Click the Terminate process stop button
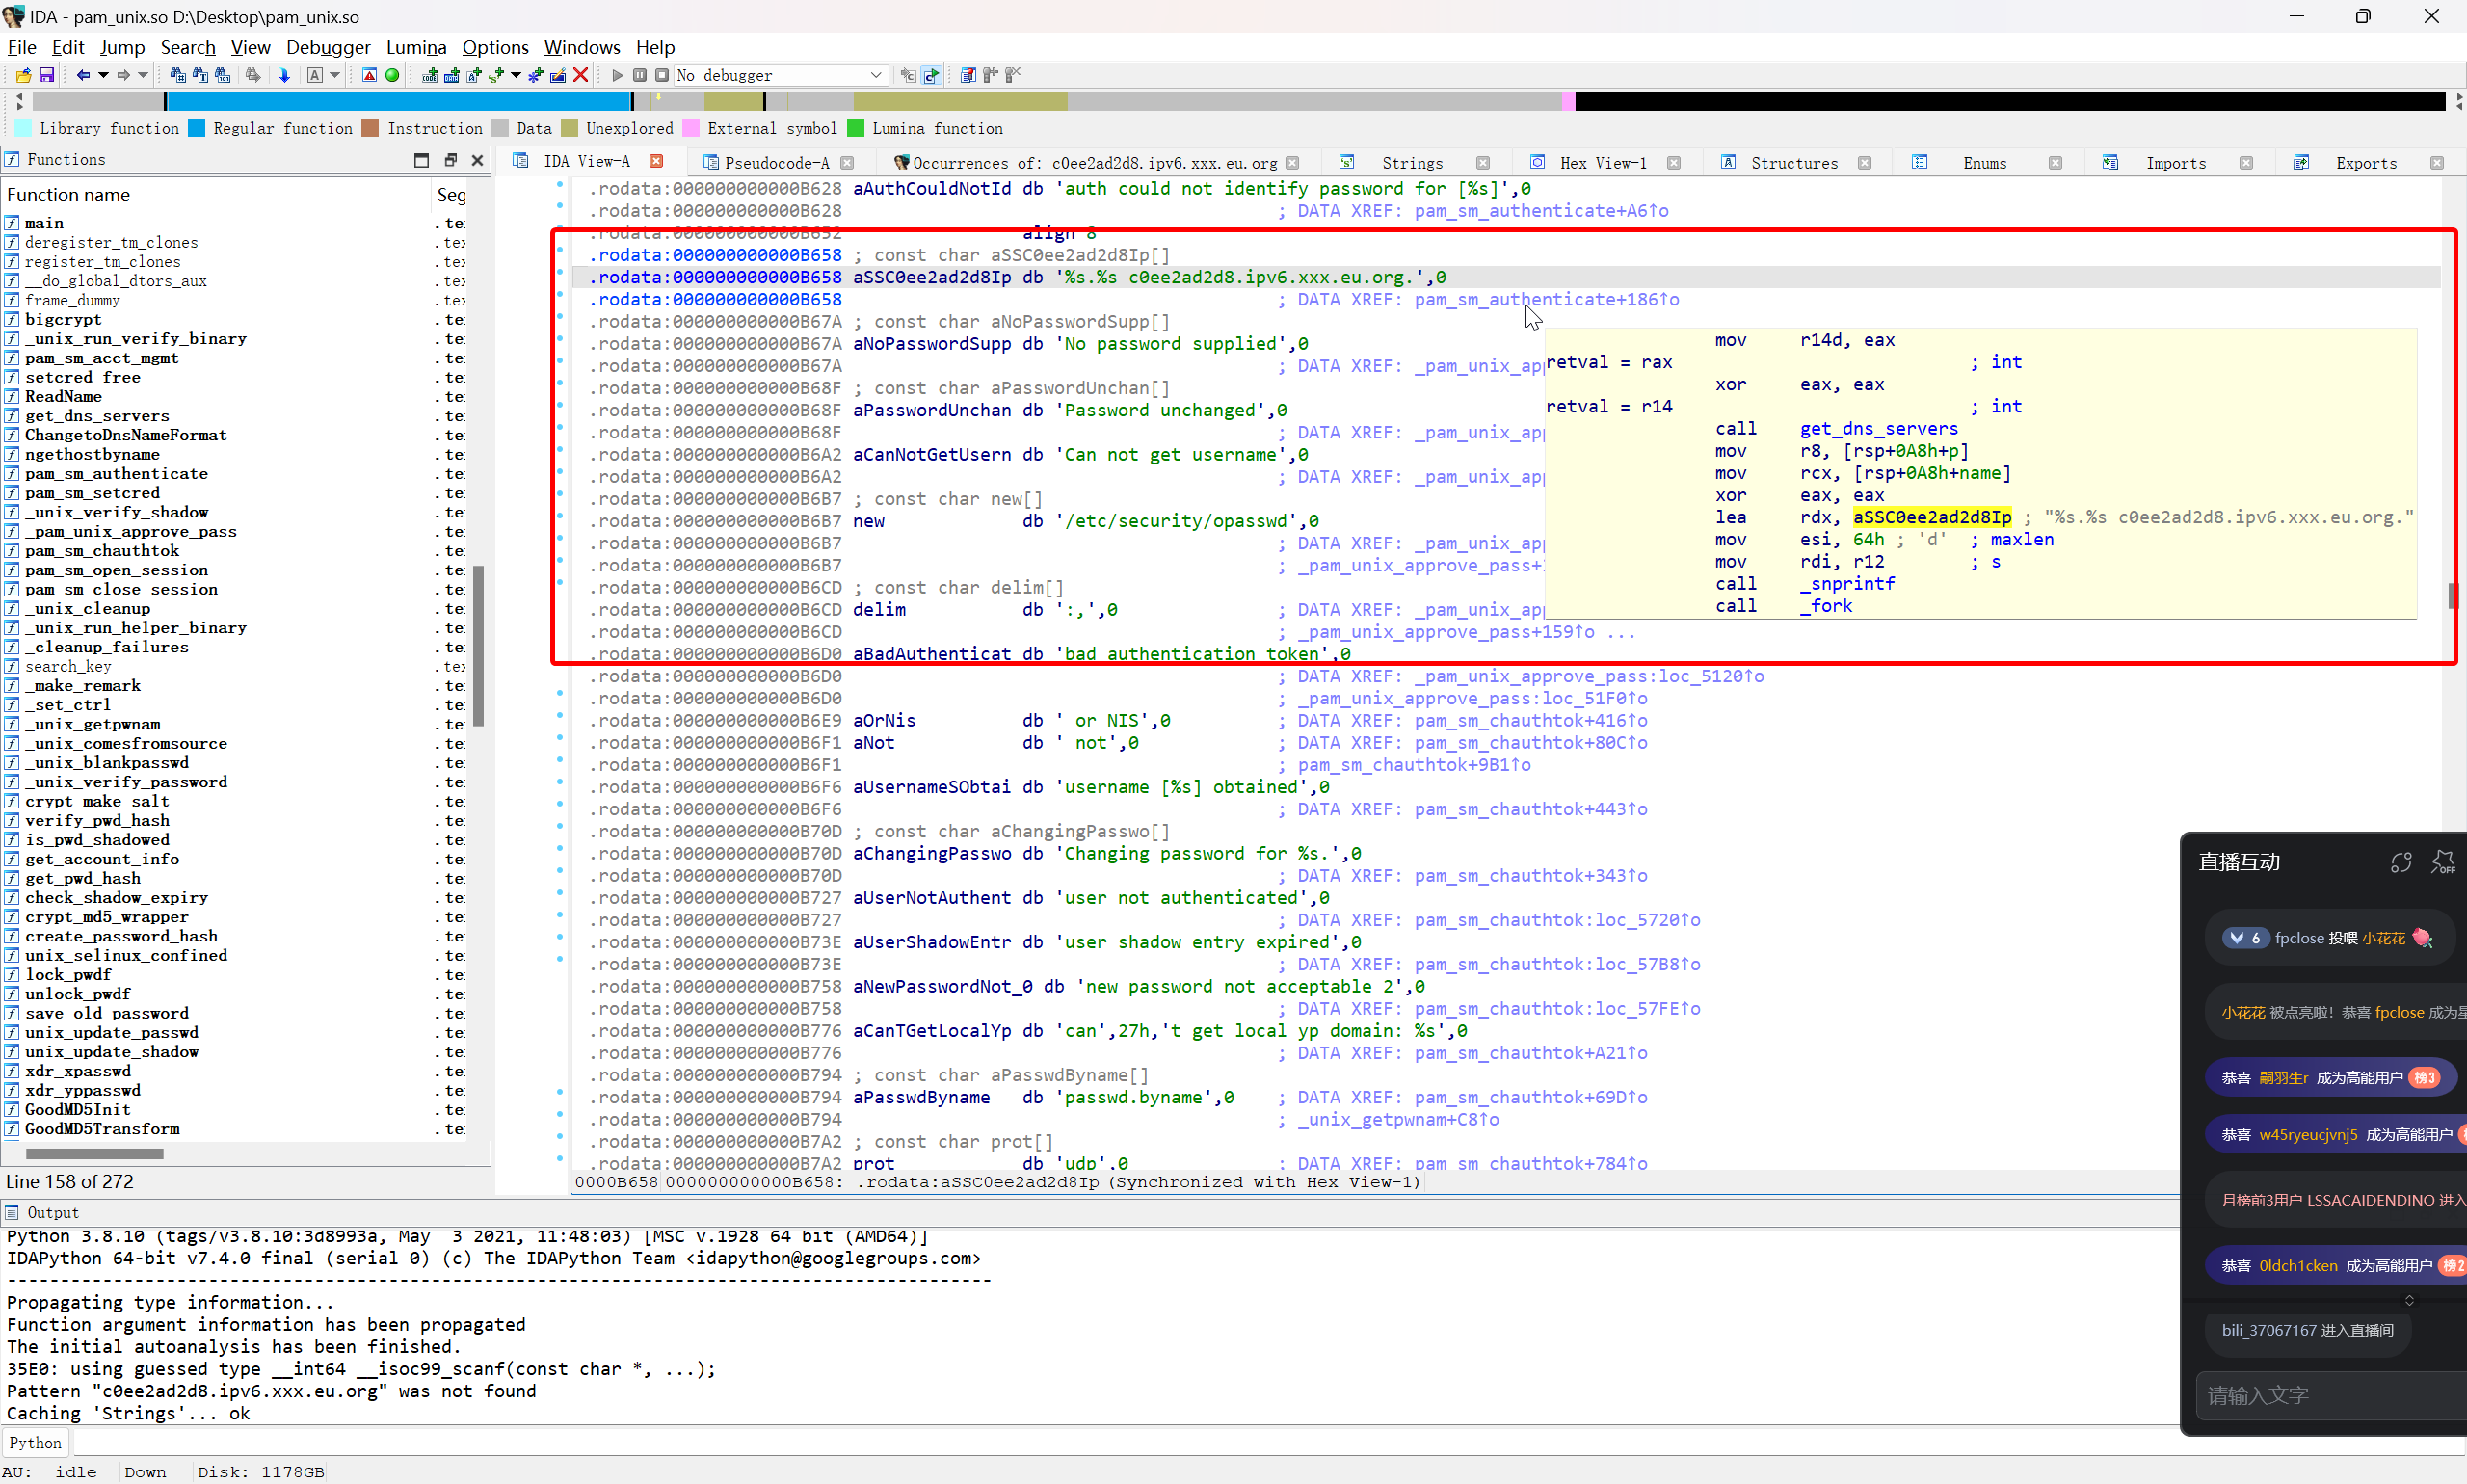Screen dimensions: 2467x1484 662,75
